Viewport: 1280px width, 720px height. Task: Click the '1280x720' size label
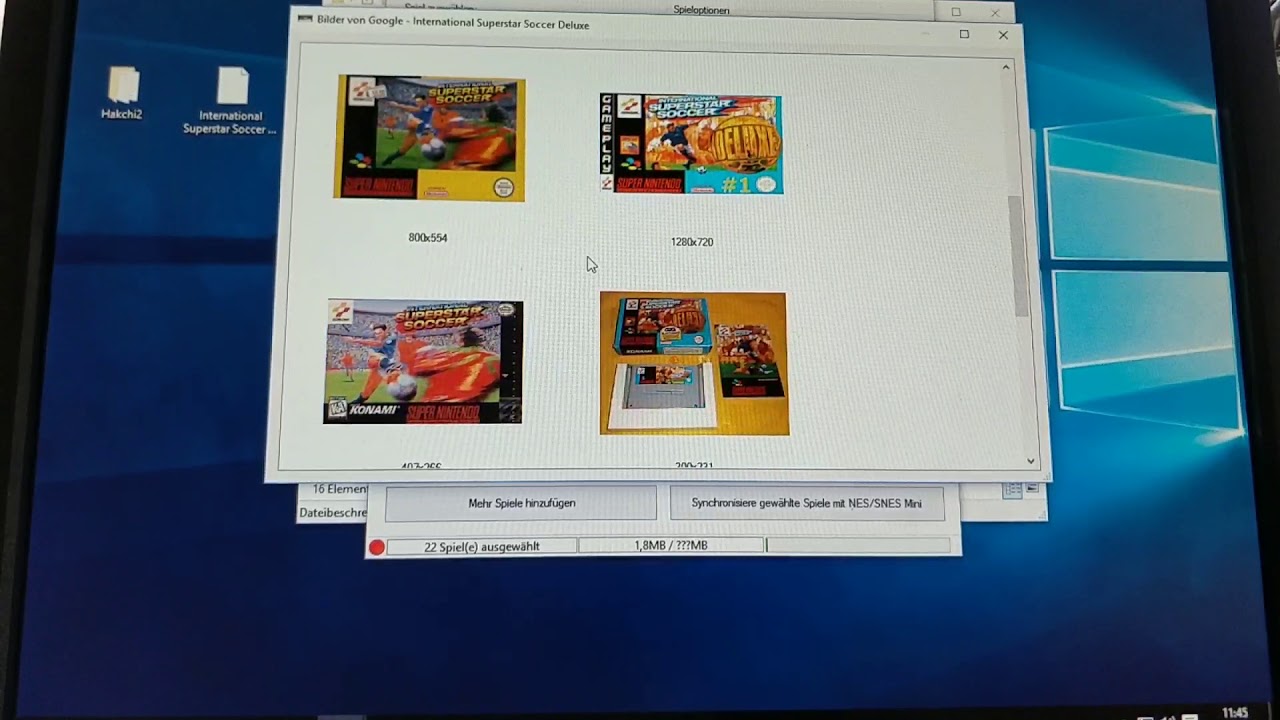[692, 242]
